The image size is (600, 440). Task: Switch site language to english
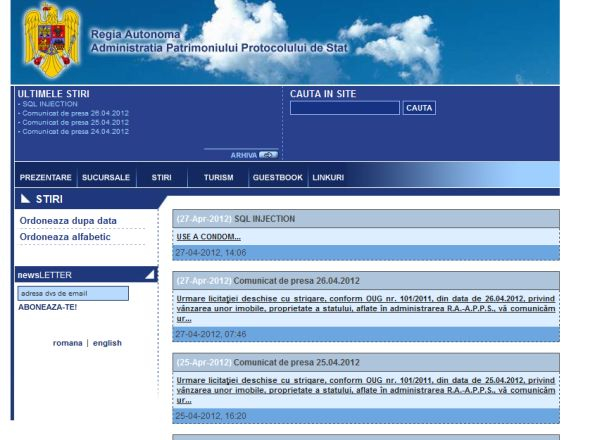(x=107, y=343)
